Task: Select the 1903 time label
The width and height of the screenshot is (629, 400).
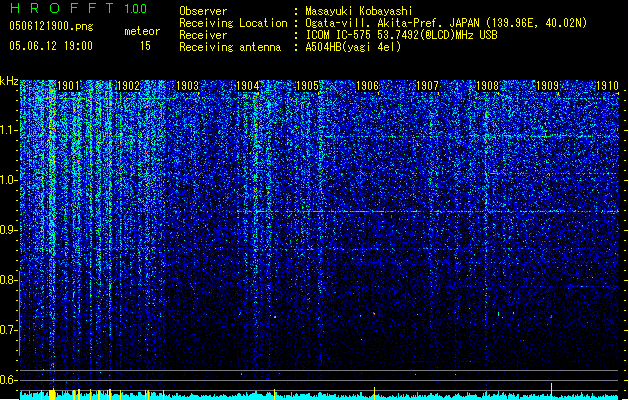Action: point(188,86)
